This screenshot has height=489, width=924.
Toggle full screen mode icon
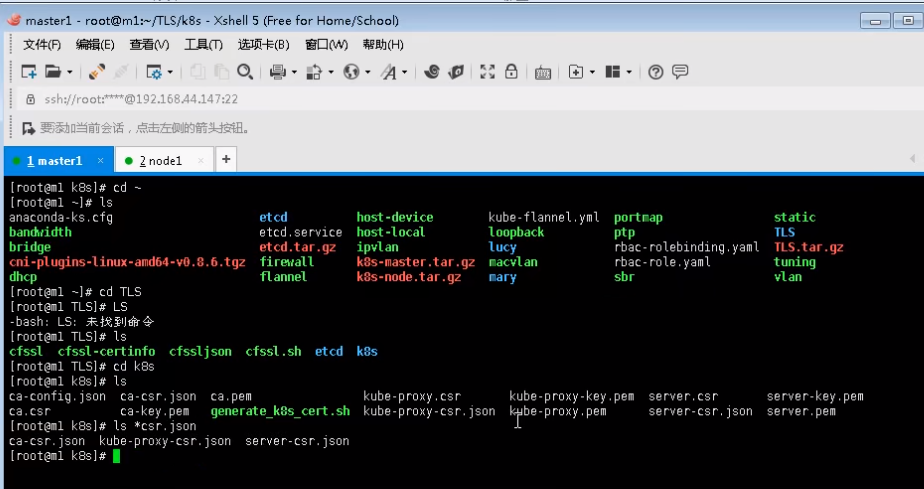(487, 72)
